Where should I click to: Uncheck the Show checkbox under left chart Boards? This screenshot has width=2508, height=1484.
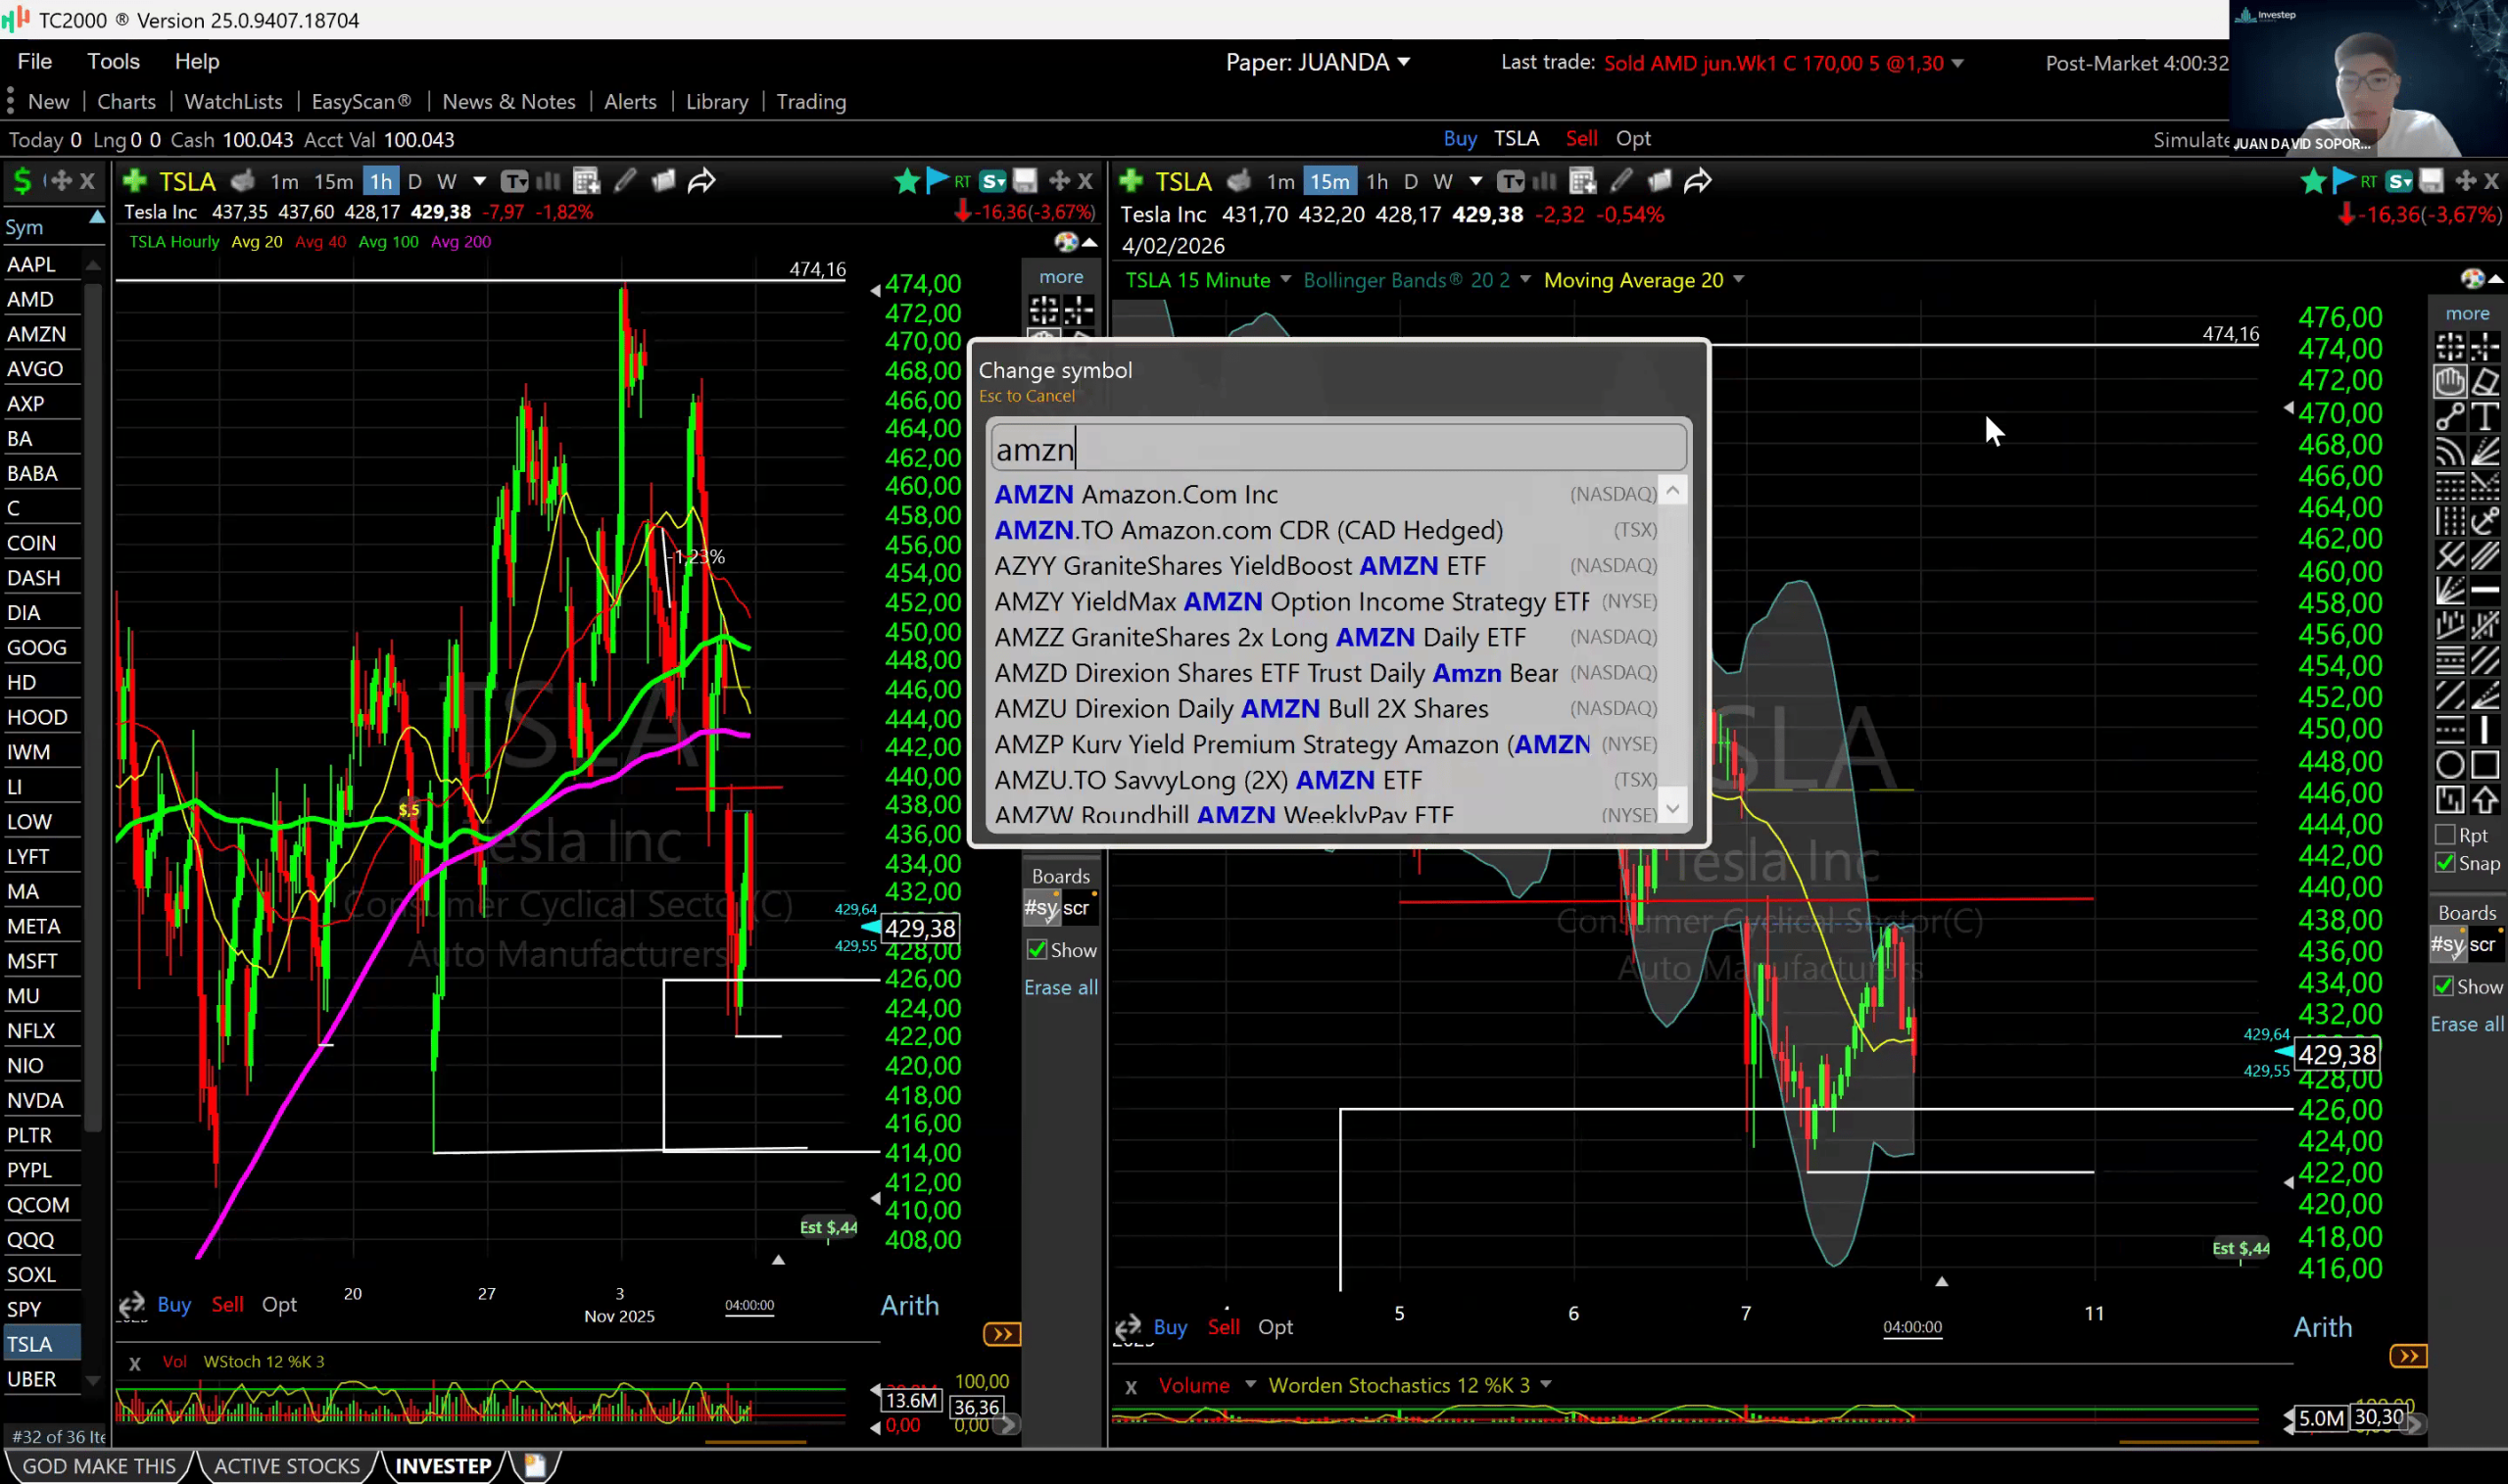[x=1037, y=950]
